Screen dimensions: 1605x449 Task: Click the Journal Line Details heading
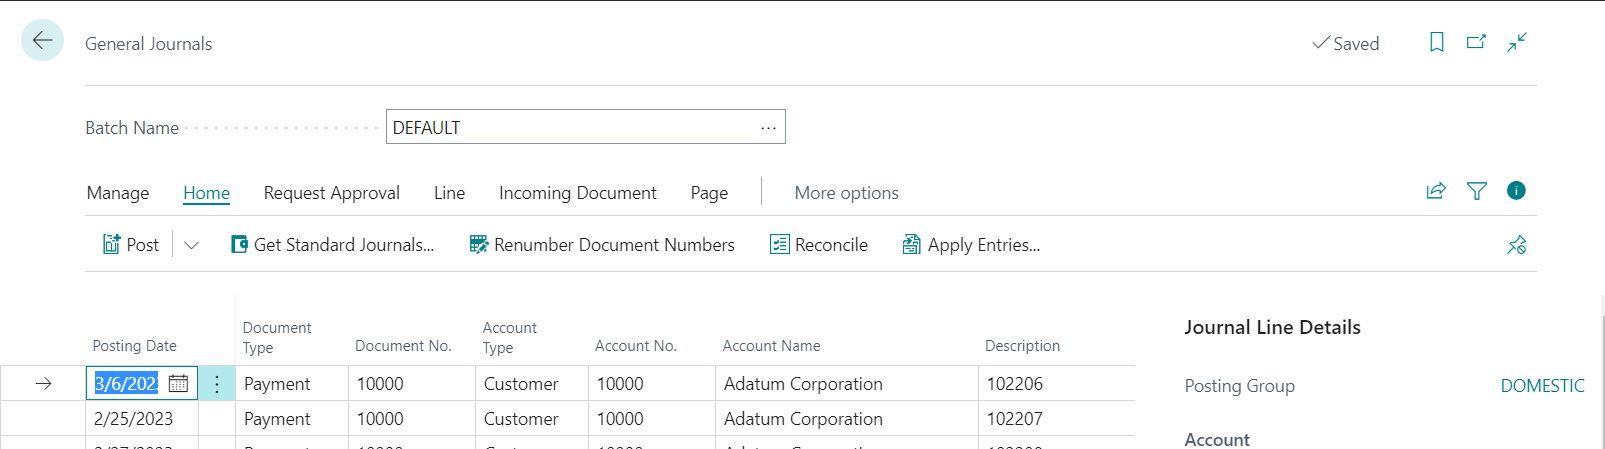point(1272,328)
